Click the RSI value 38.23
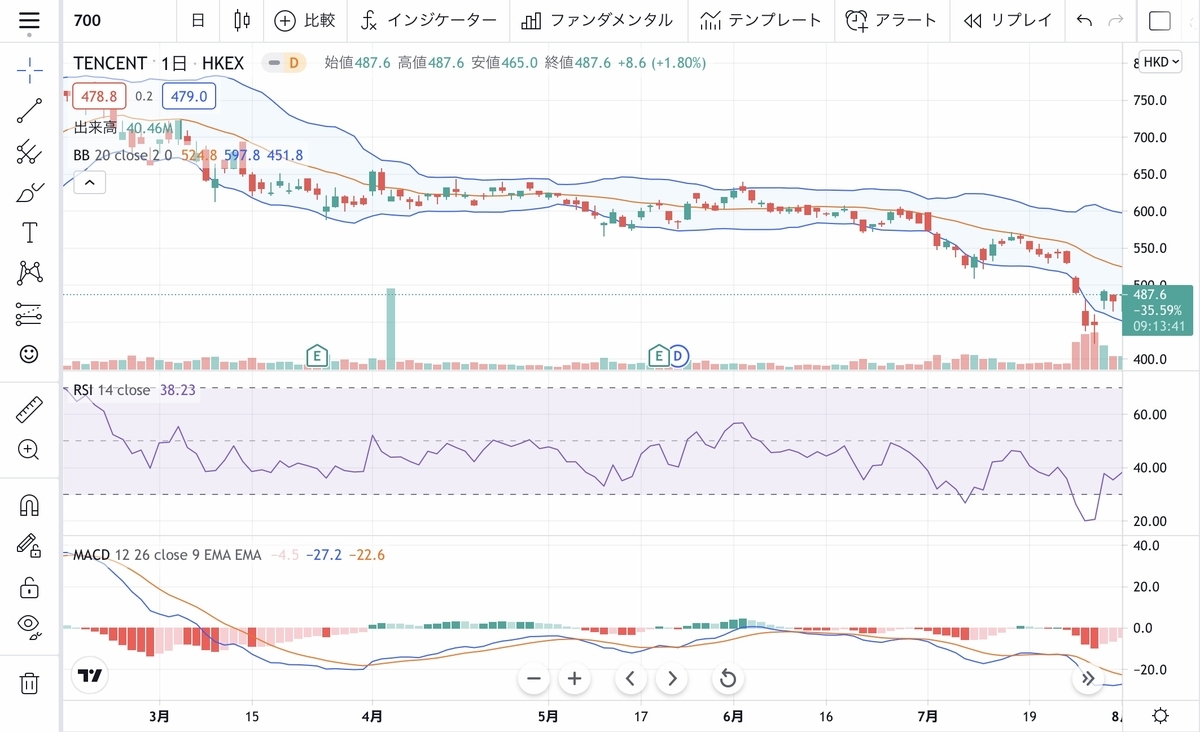The height and width of the screenshot is (732, 1200). [x=179, y=390]
